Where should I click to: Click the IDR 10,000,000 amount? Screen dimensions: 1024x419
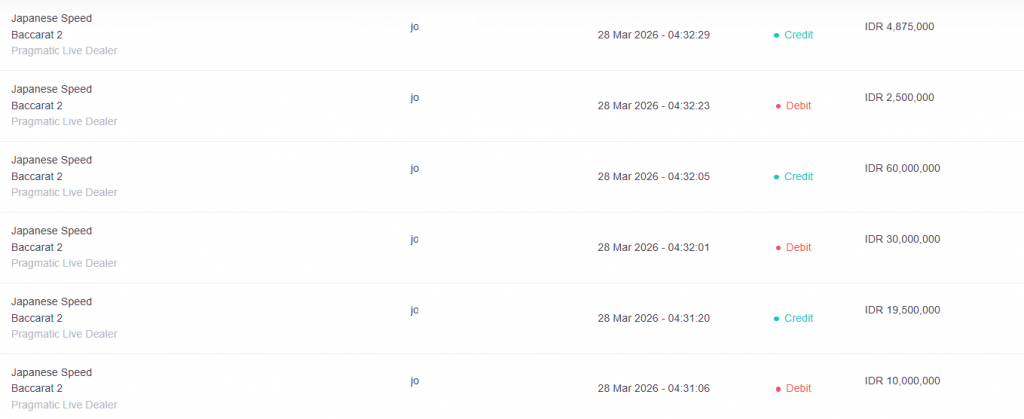[x=902, y=381]
